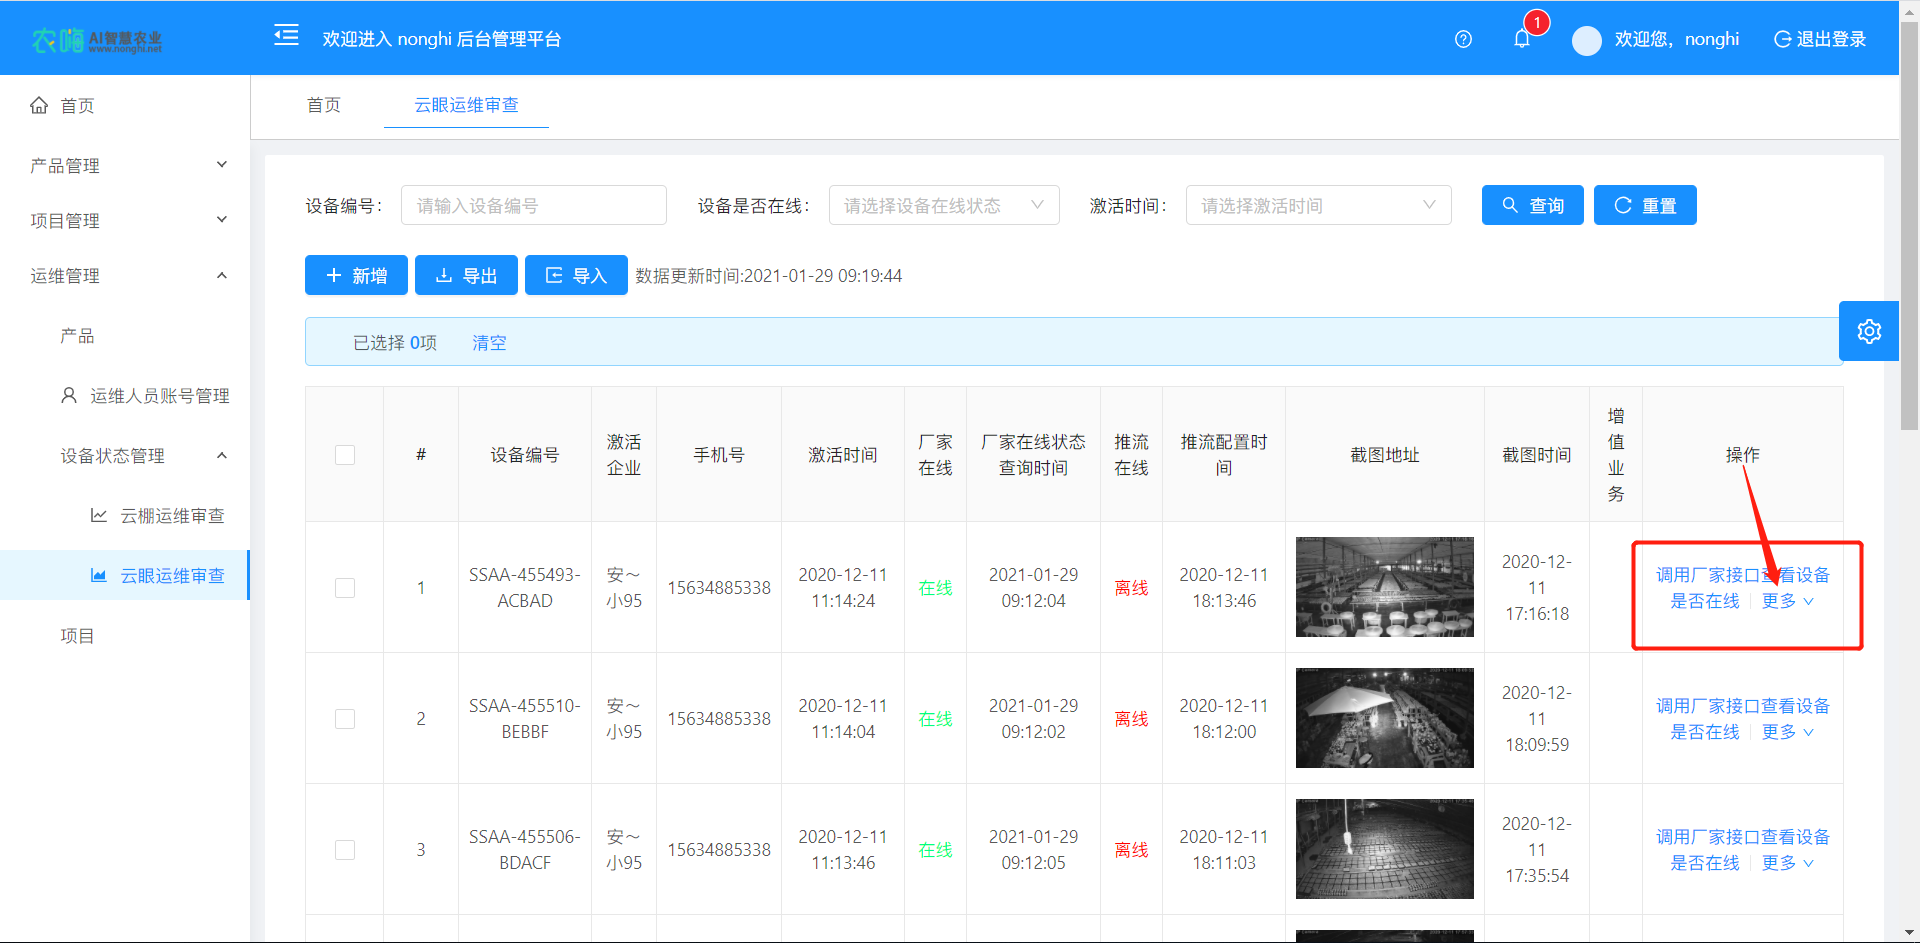The height and width of the screenshot is (943, 1920).
Task: Click device number SSAA-455510-BEBBF
Action: coord(525,719)
